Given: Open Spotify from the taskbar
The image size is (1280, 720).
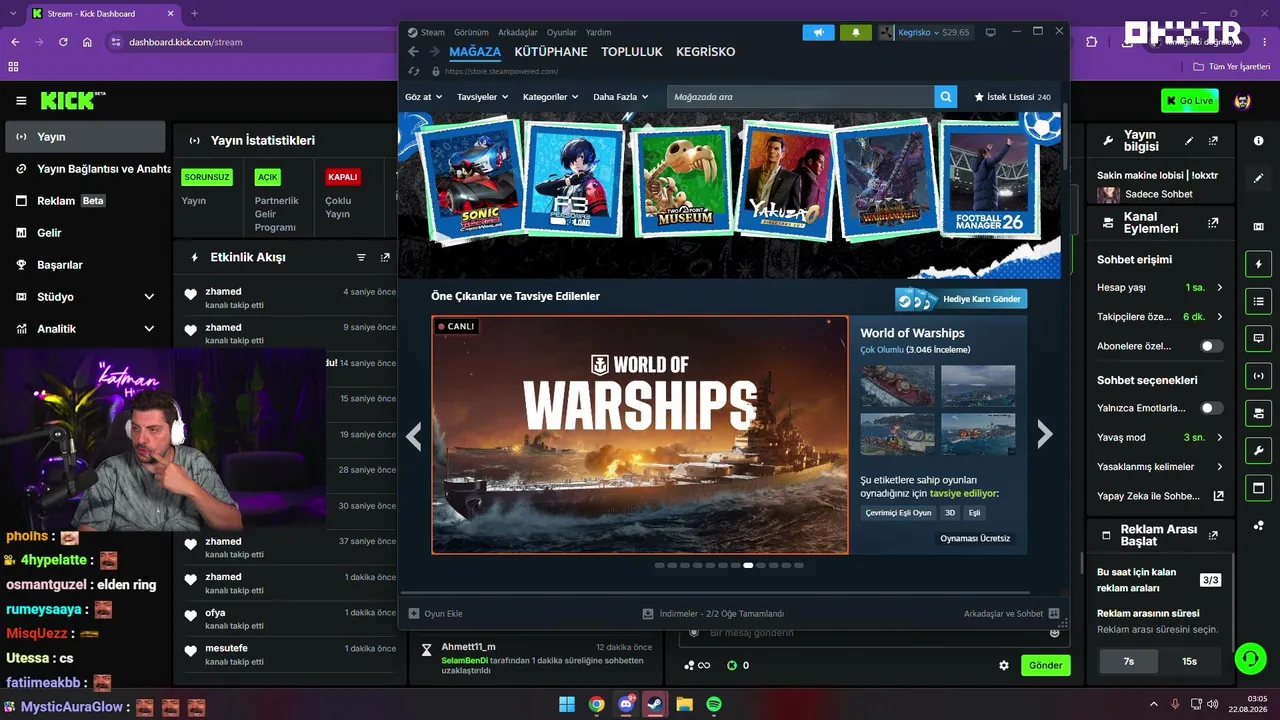Looking at the screenshot, I should pyautogui.click(x=714, y=704).
